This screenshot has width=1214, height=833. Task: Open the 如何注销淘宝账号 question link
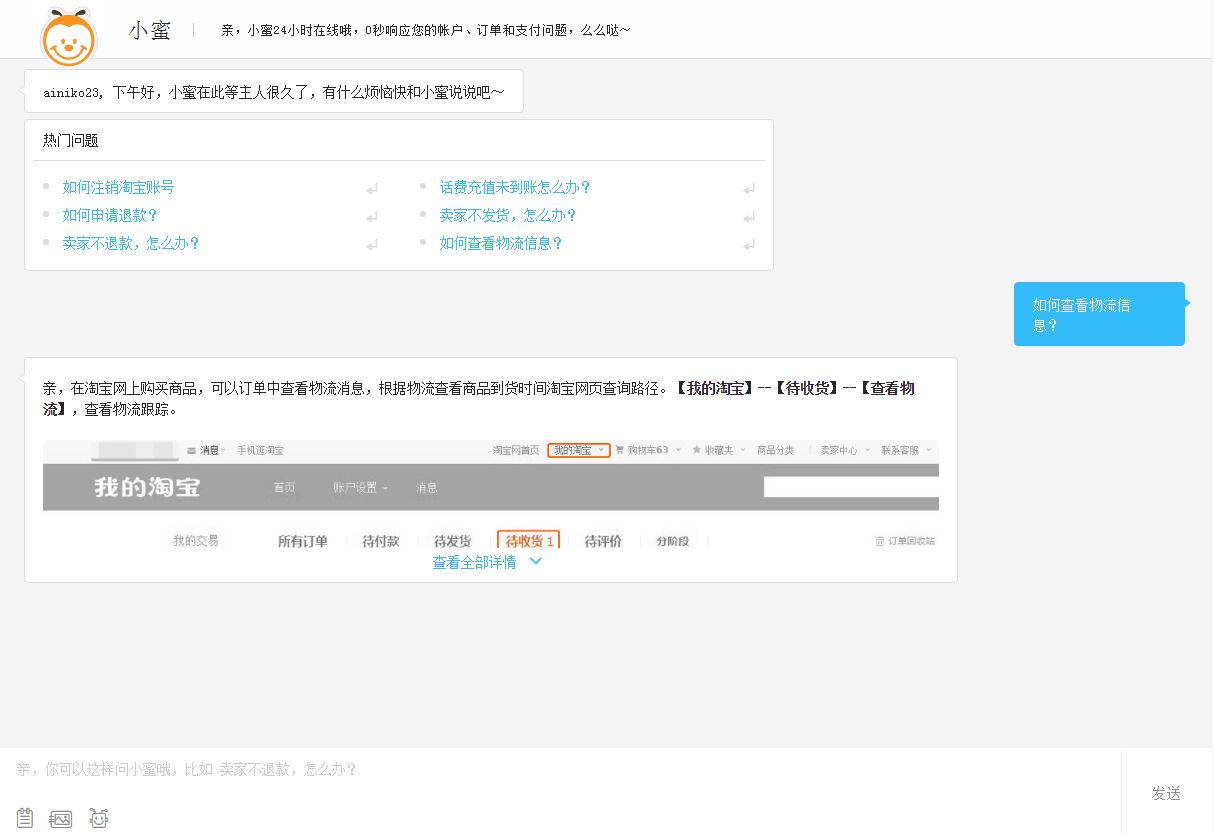[118, 187]
